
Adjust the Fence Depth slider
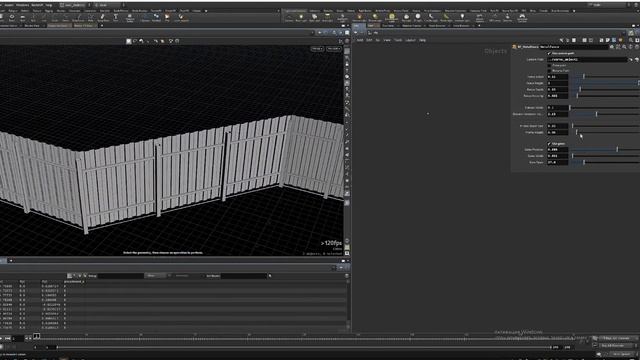pos(604,89)
